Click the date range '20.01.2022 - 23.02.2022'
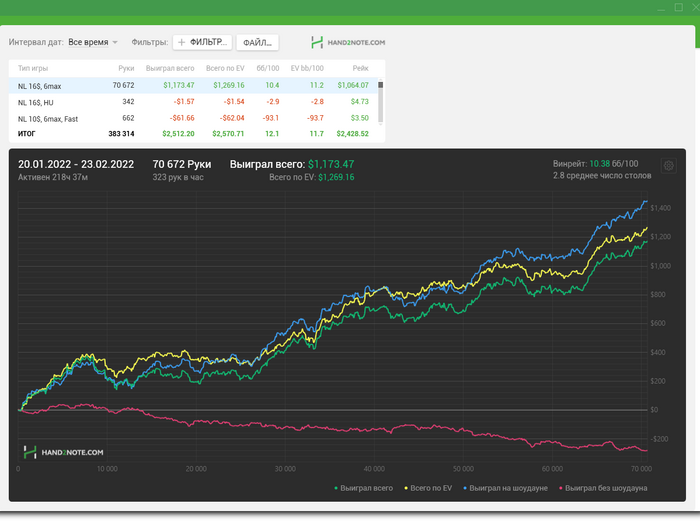Screen dimensions: 700x521 [x=76, y=164]
